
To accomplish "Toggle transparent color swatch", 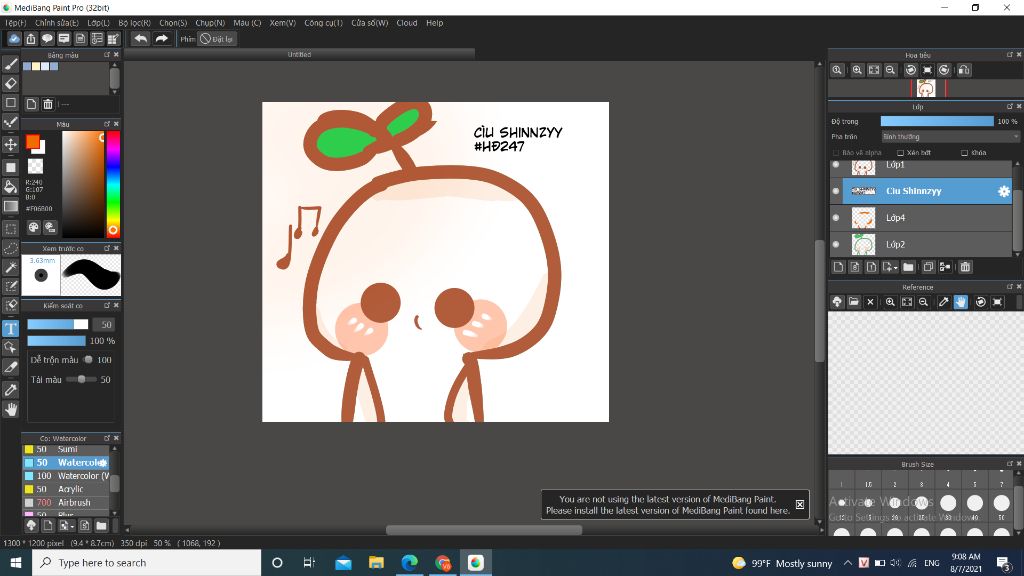I will pos(35,167).
